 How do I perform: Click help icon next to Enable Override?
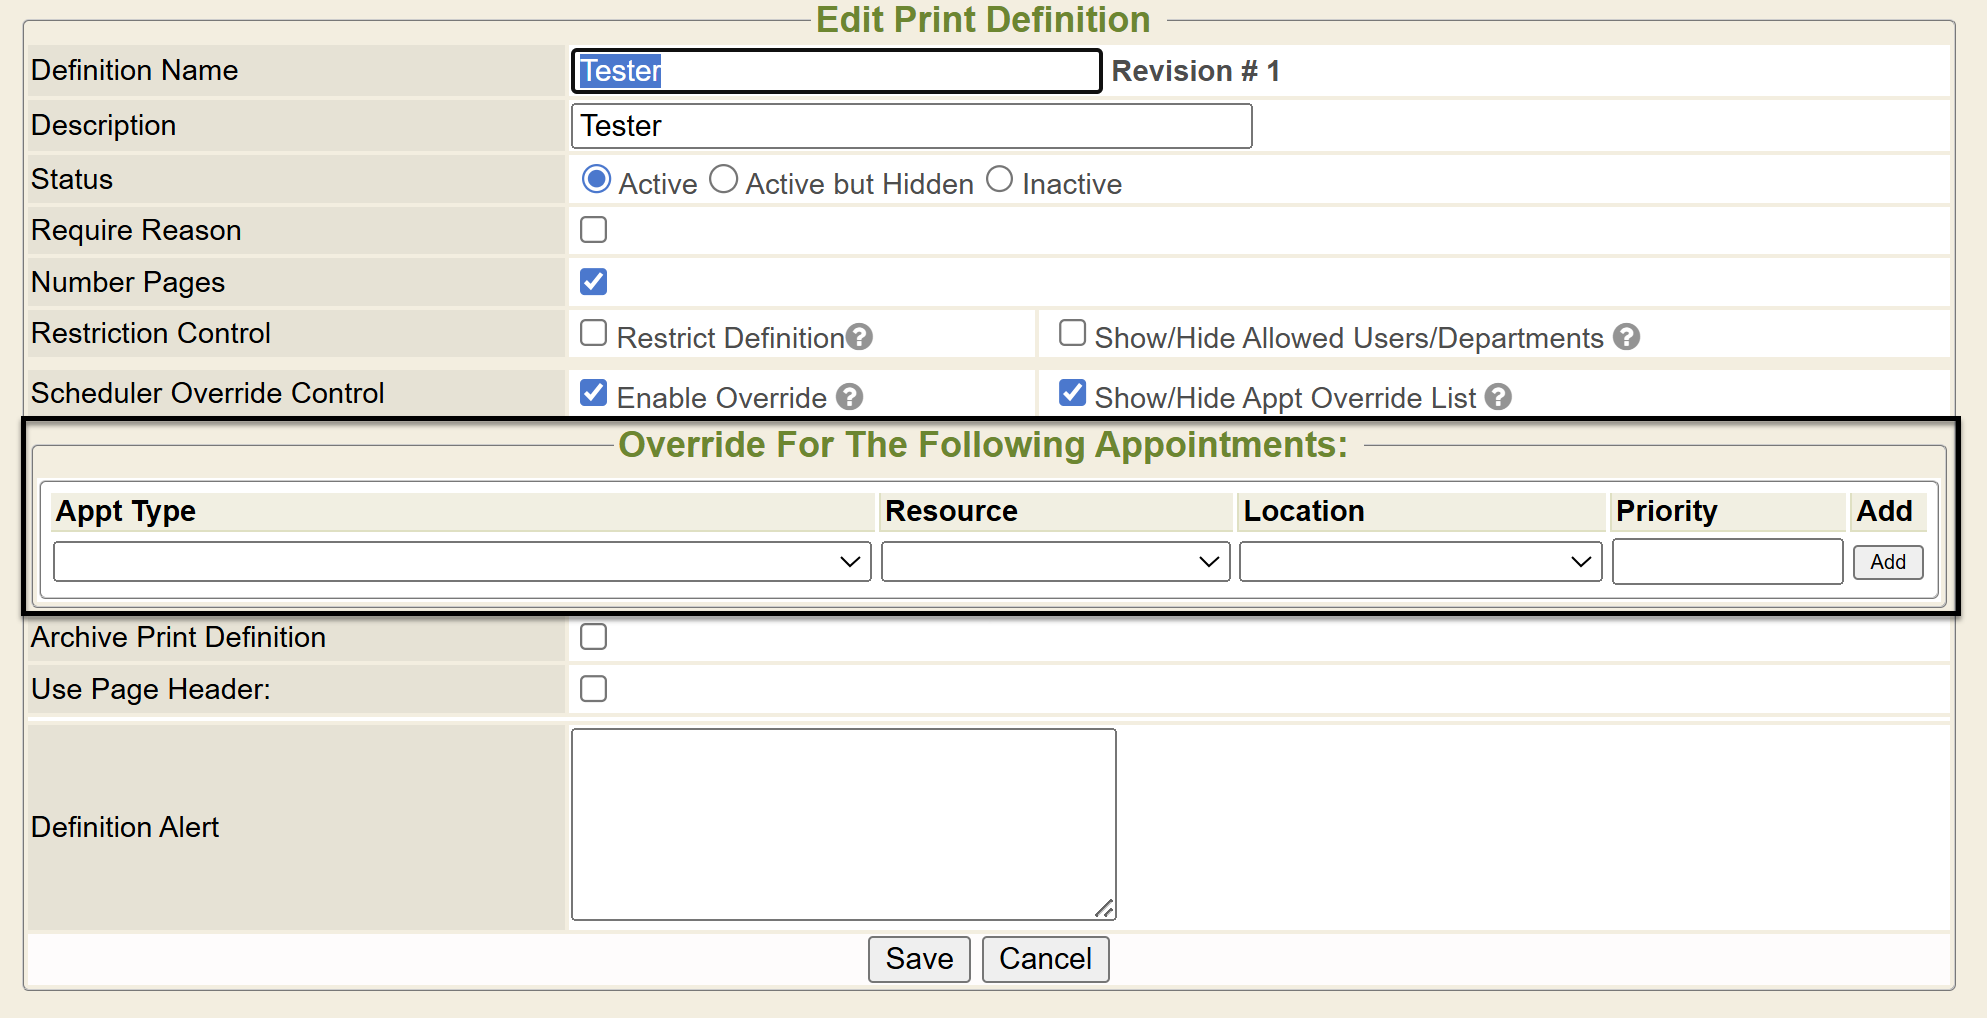pyautogui.click(x=849, y=397)
